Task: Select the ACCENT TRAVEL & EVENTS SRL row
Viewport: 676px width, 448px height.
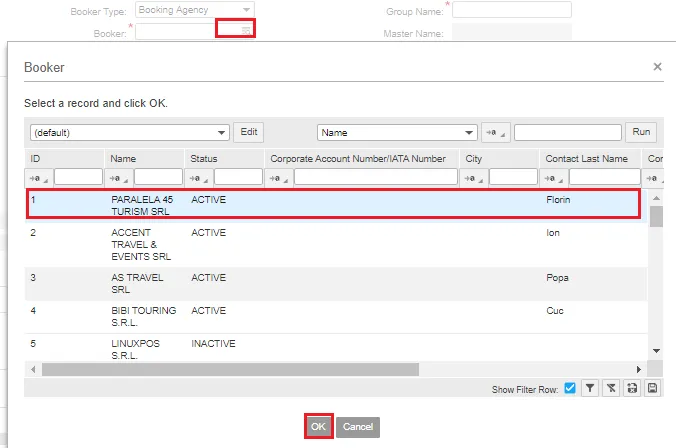Action: click(336, 244)
